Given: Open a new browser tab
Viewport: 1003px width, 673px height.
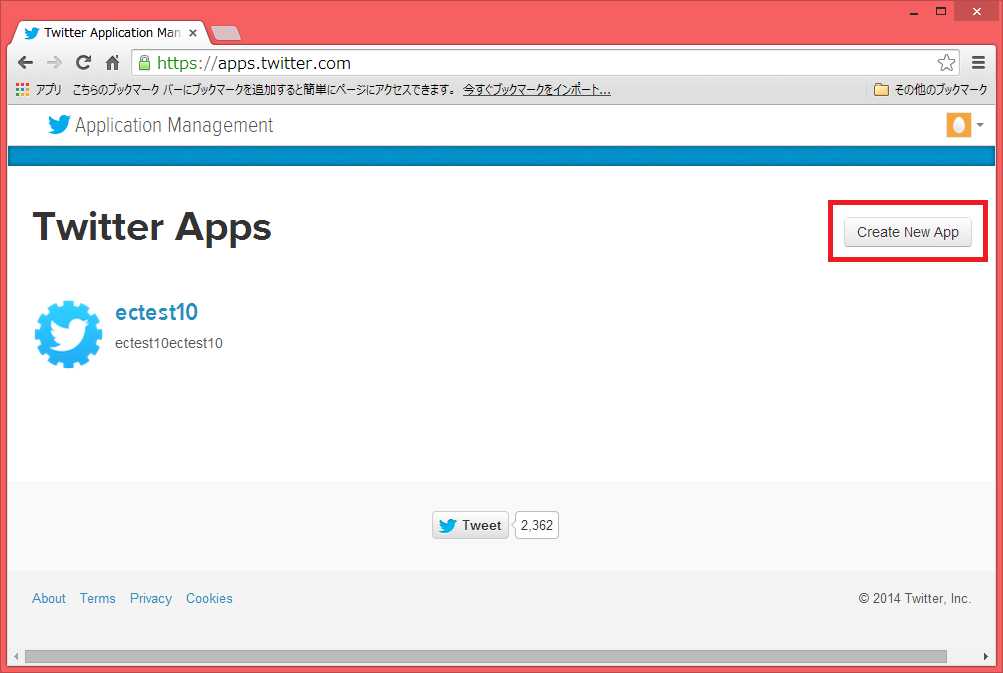Looking at the screenshot, I should coord(225,33).
